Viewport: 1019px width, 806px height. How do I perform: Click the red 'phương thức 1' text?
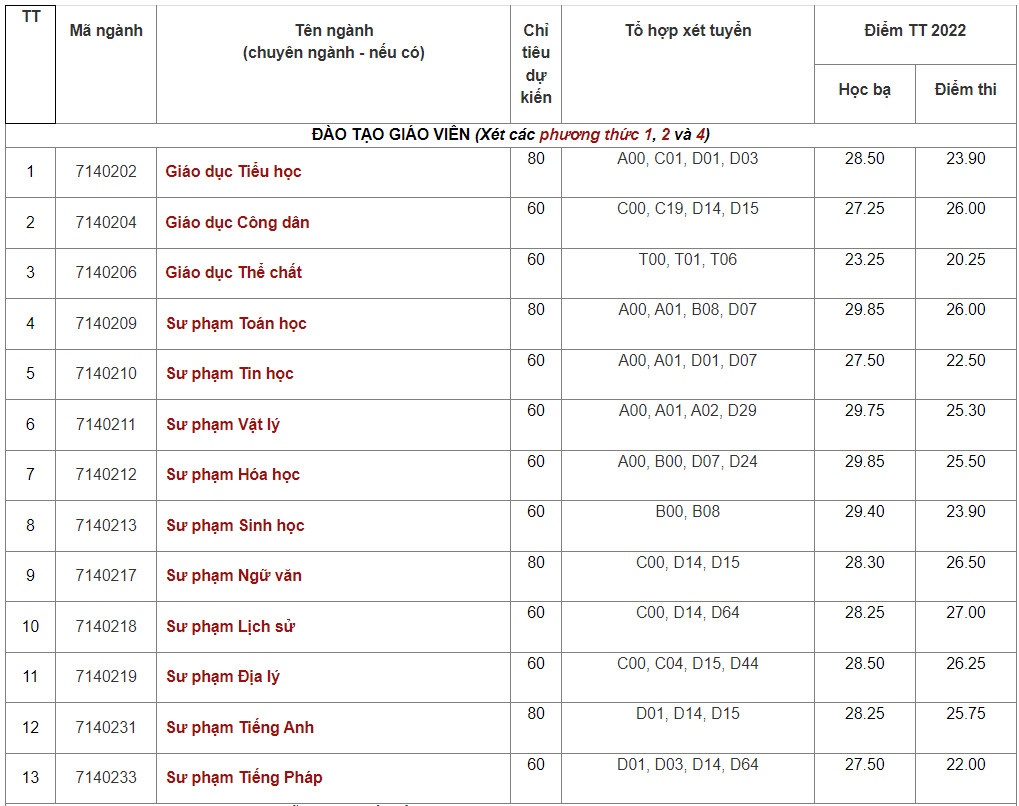[596, 135]
